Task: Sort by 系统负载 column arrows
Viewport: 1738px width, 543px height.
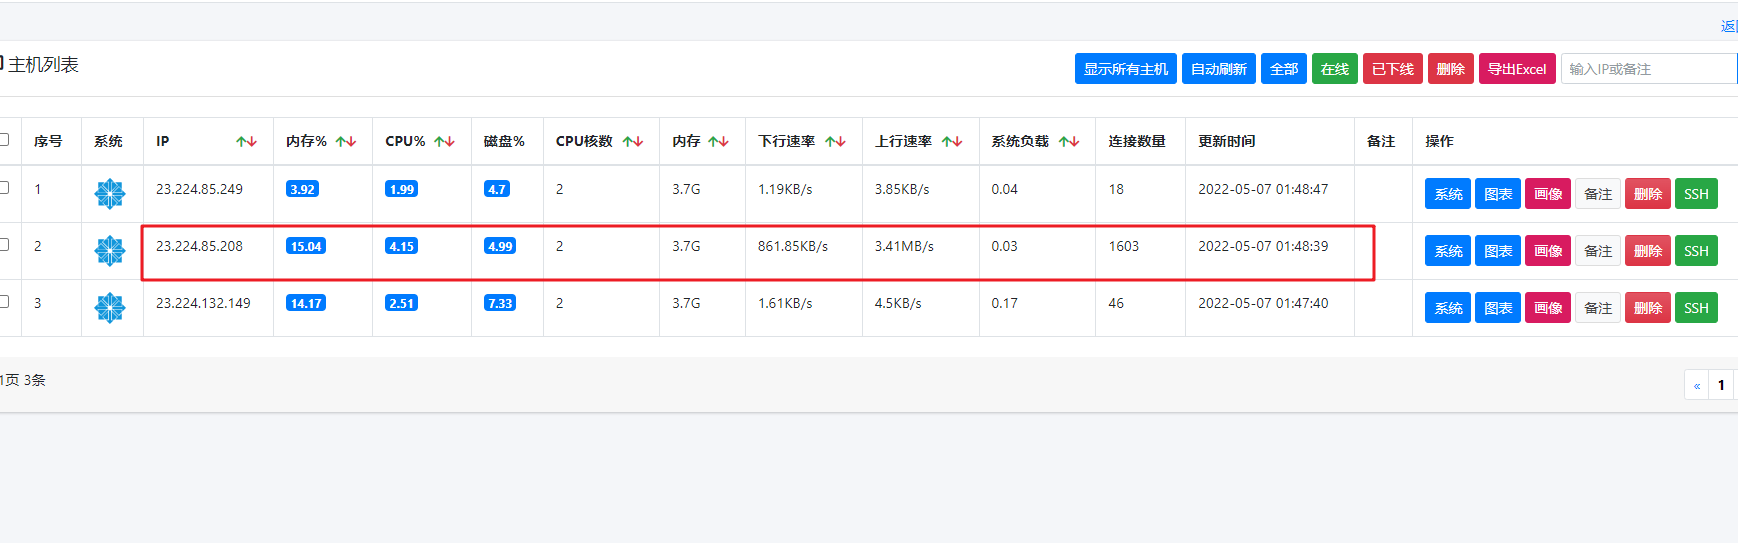Action: click(x=1069, y=142)
